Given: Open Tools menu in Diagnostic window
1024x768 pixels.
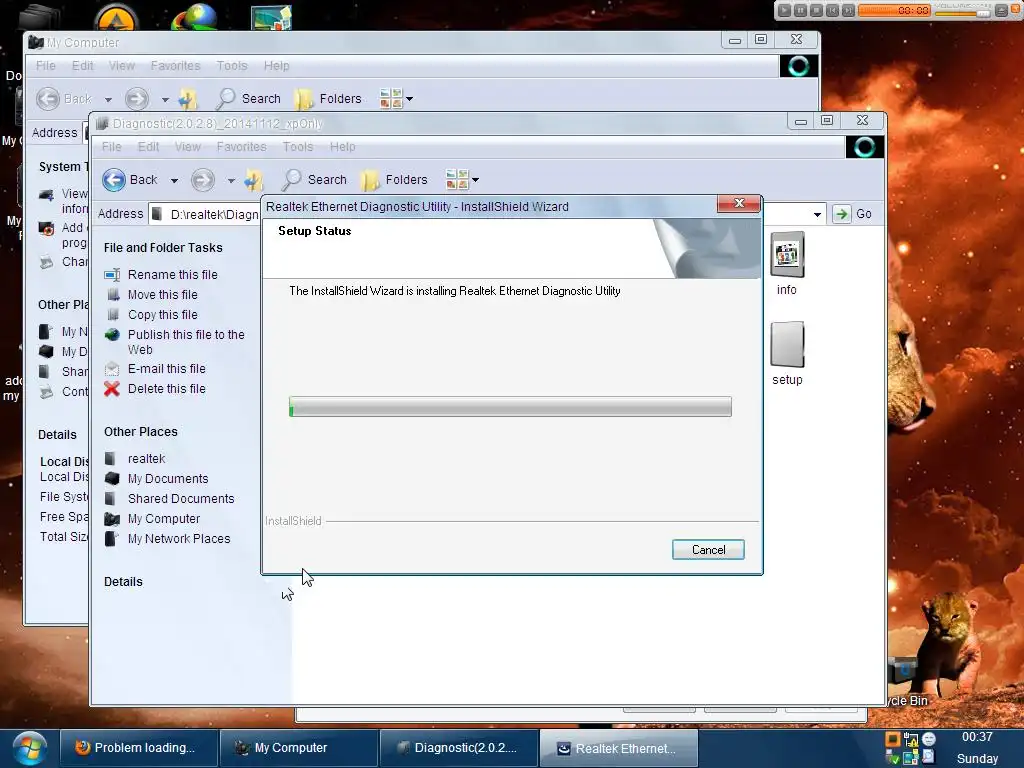Looking at the screenshot, I should (298, 147).
